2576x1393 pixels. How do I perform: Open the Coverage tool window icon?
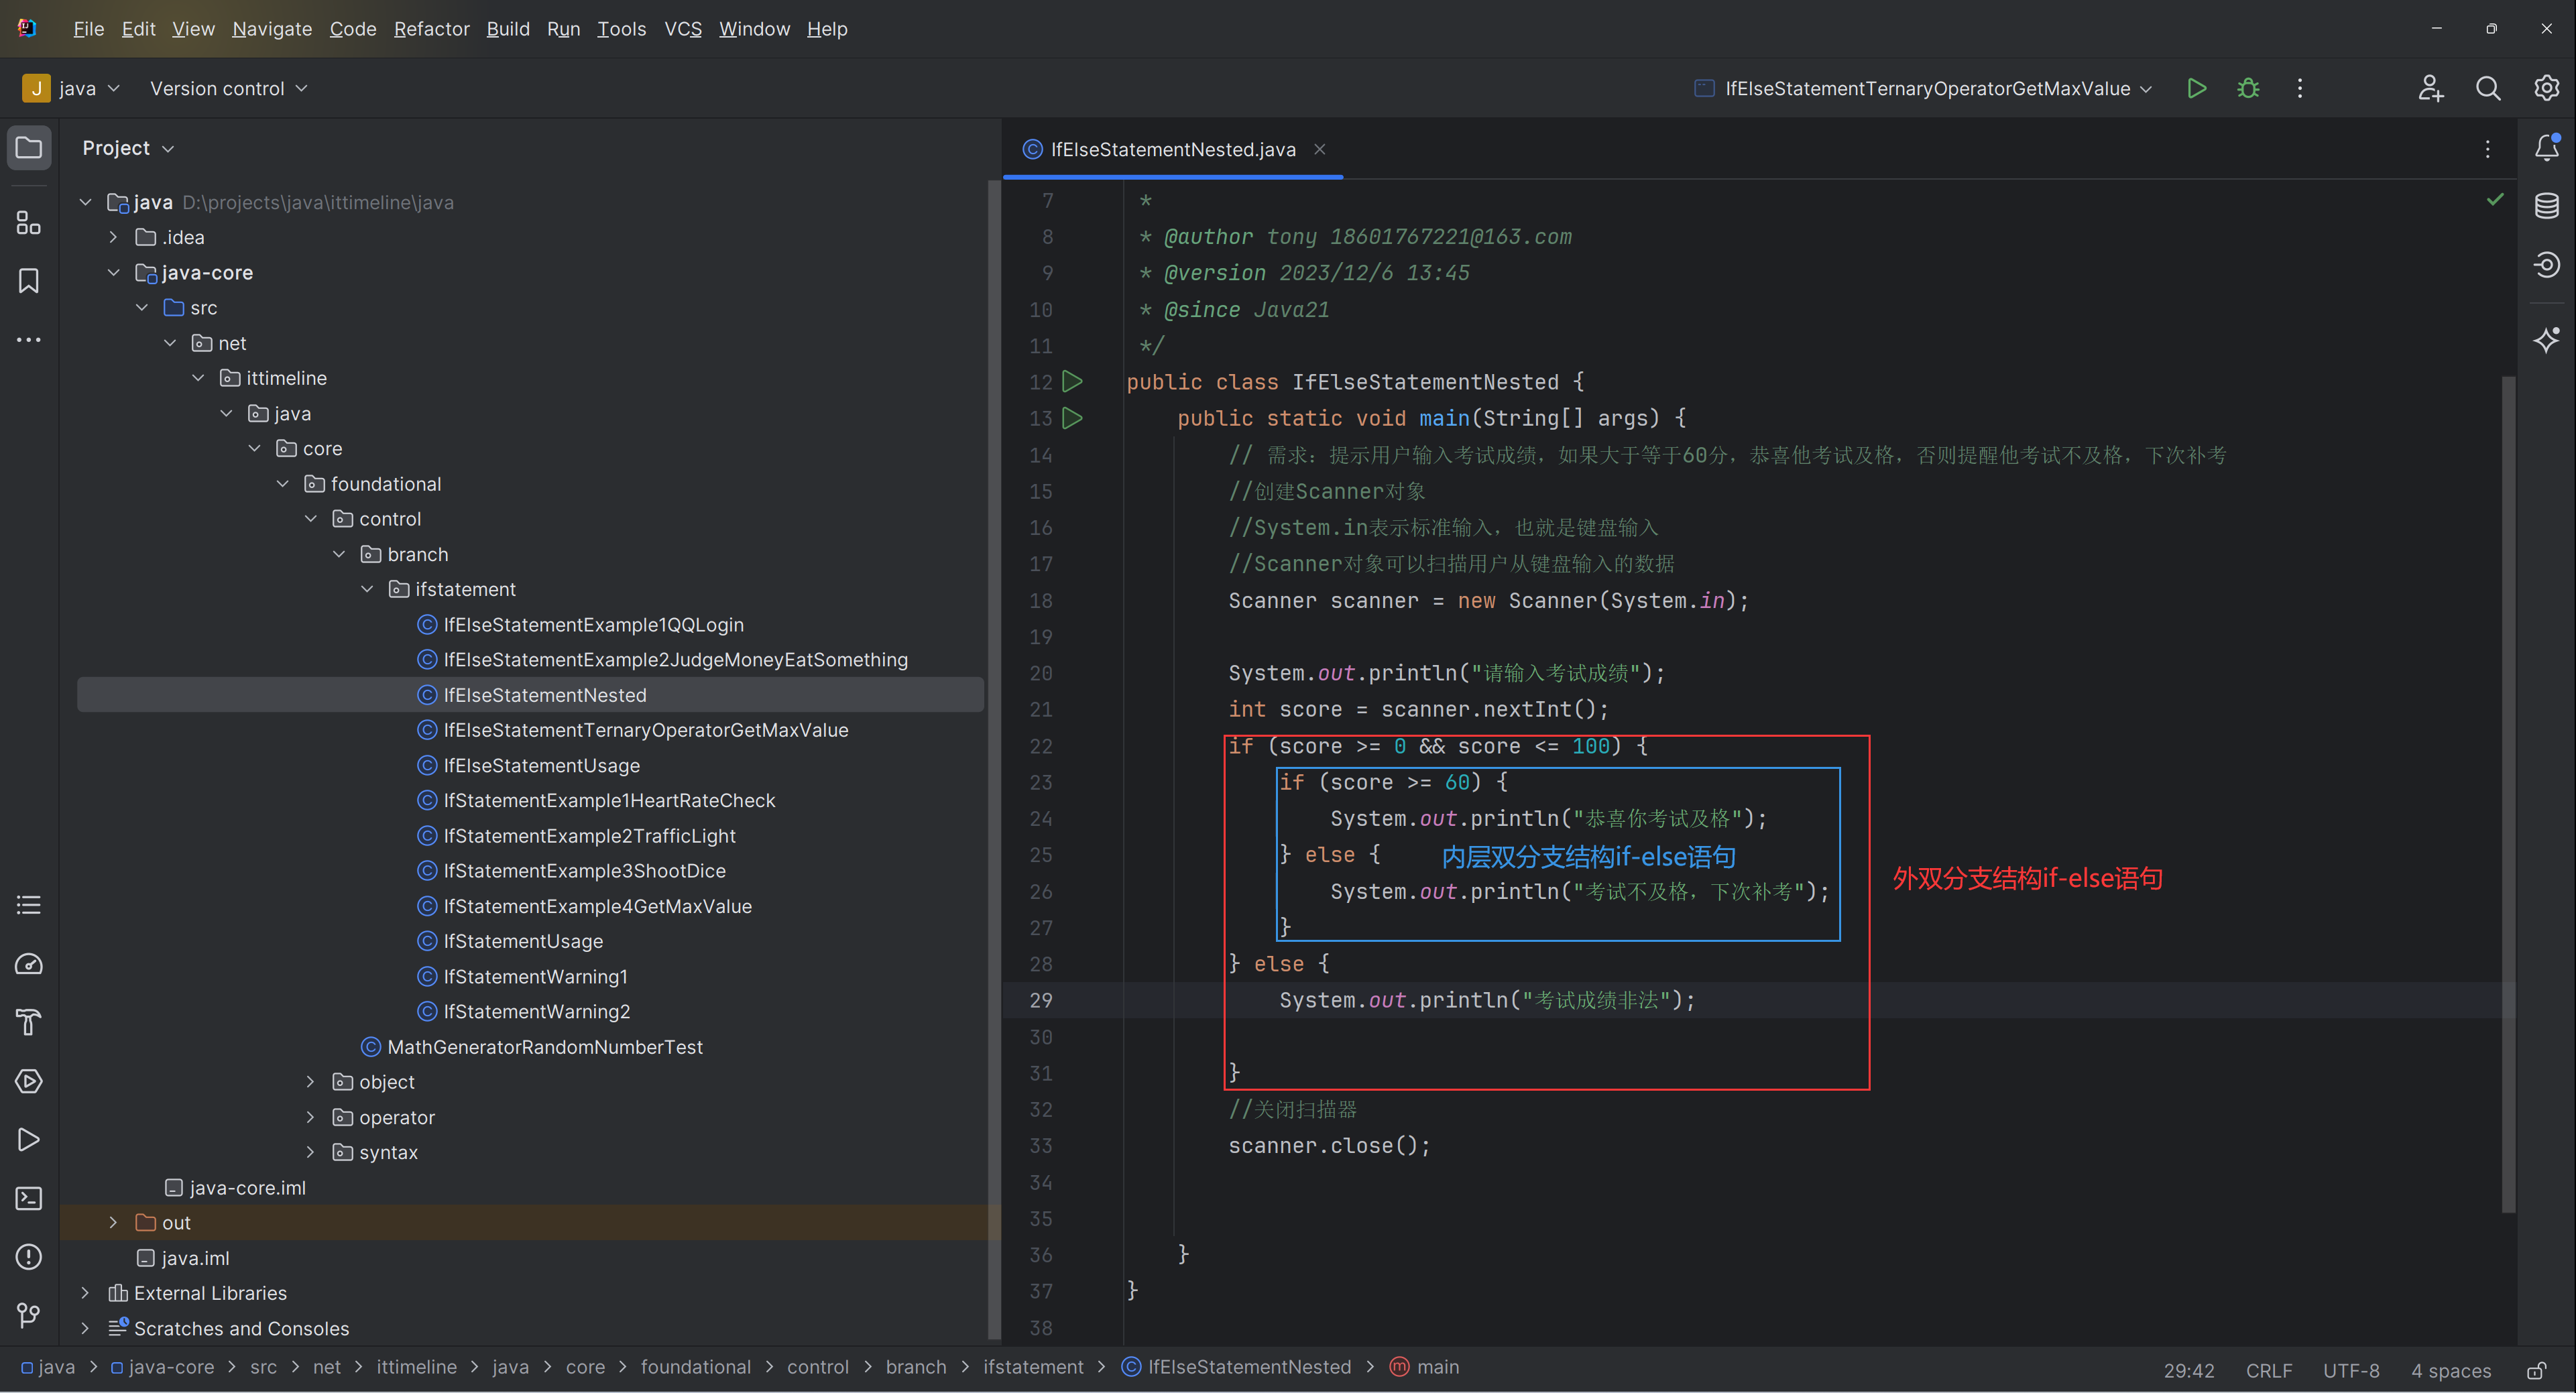(2546, 264)
